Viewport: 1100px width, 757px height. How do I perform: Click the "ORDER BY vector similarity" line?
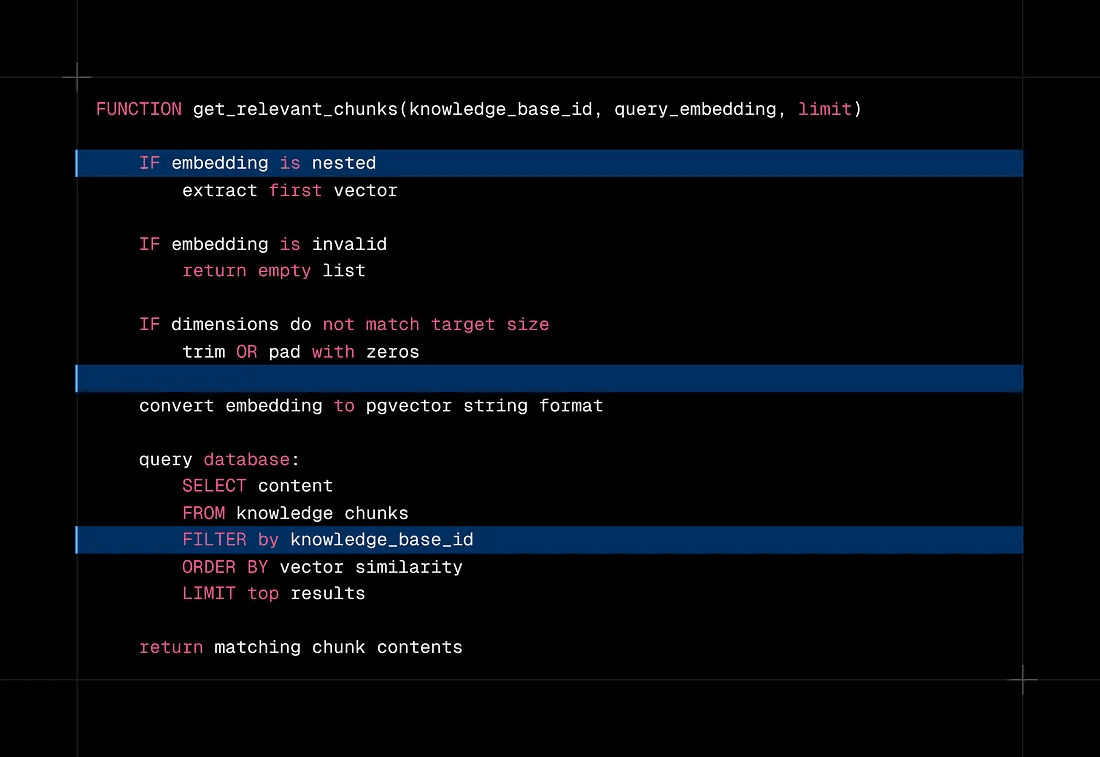pyautogui.click(x=322, y=567)
